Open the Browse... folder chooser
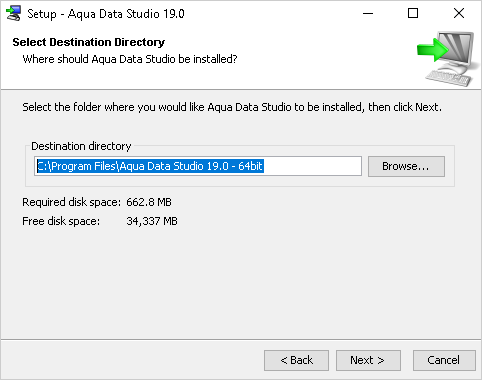482x380 pixels. [406, 166]
